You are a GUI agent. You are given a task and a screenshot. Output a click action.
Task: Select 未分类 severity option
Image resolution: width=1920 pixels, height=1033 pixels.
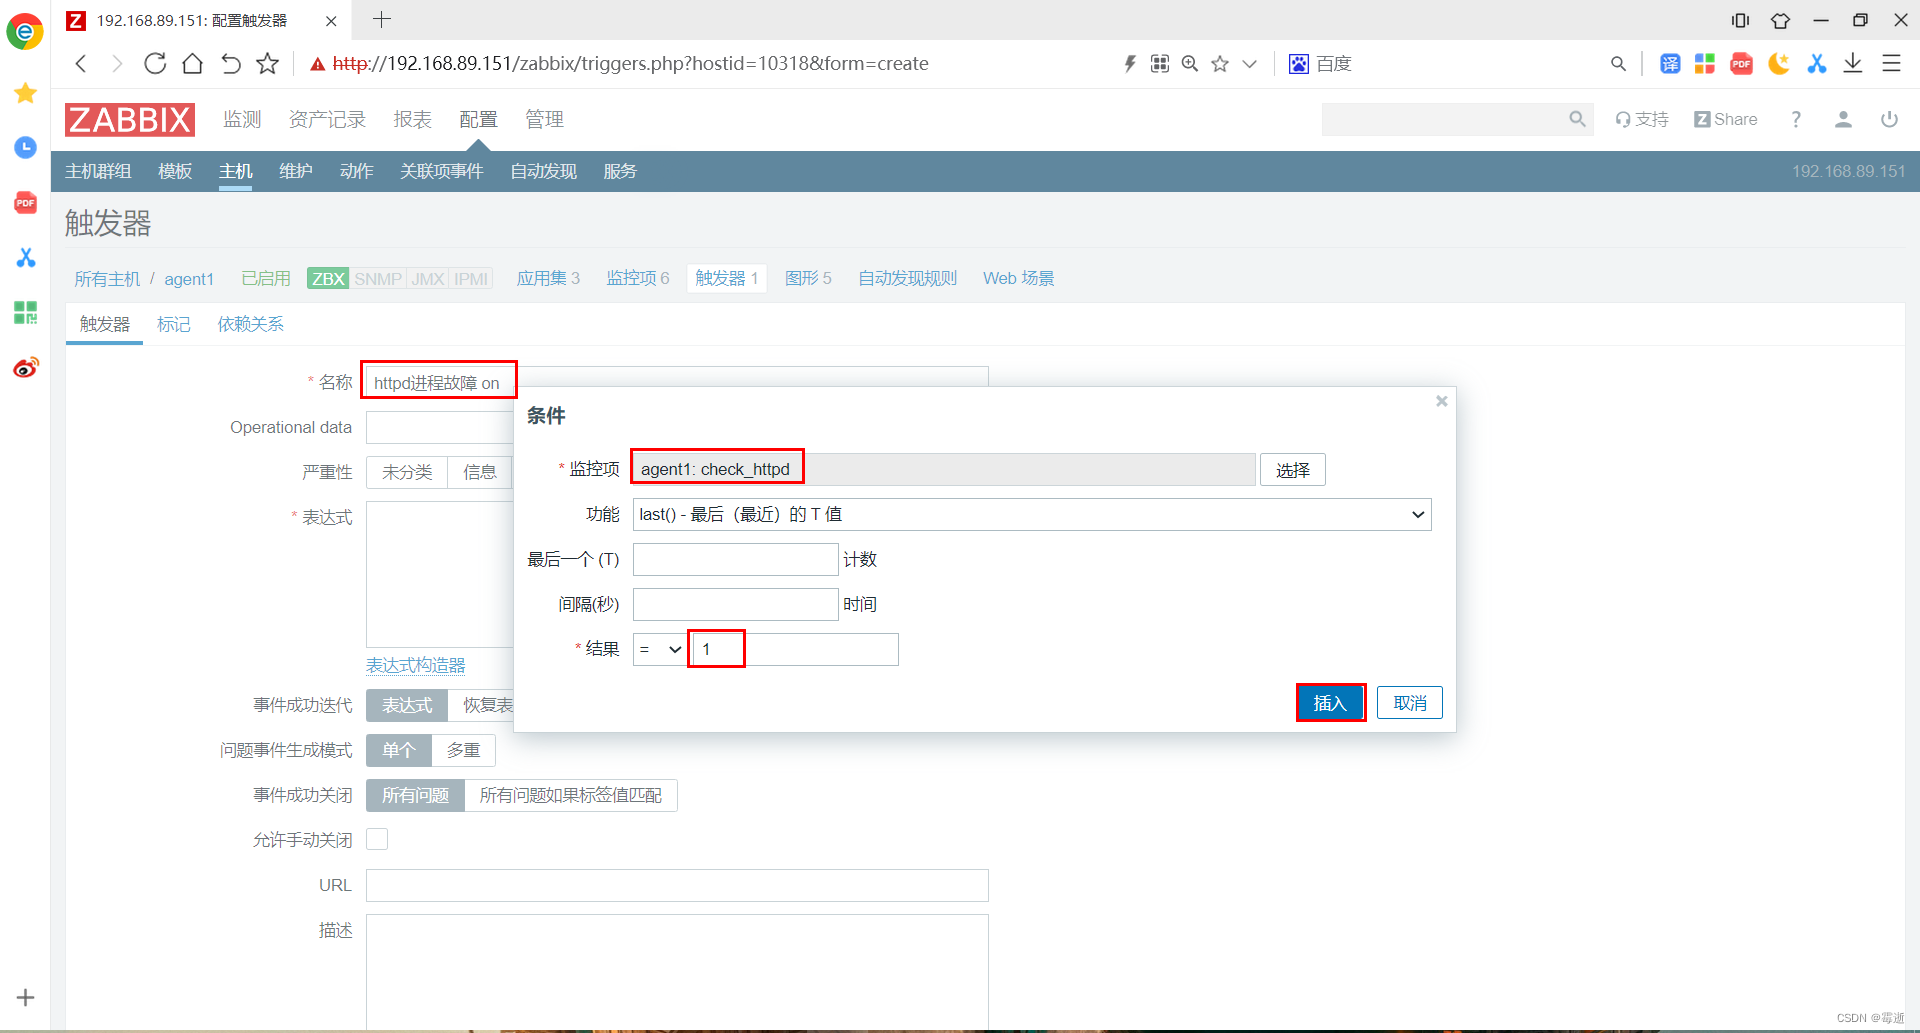pyautogui.click(x=407, y=472)
